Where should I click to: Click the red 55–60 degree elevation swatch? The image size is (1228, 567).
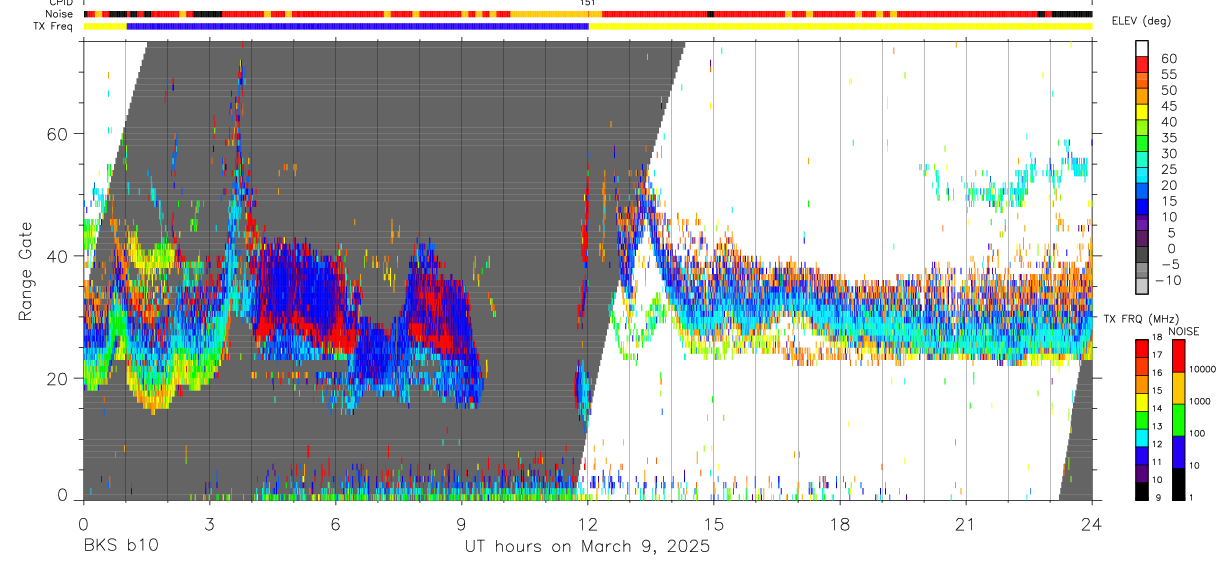pyautogui.click(x=1142, y=65)
